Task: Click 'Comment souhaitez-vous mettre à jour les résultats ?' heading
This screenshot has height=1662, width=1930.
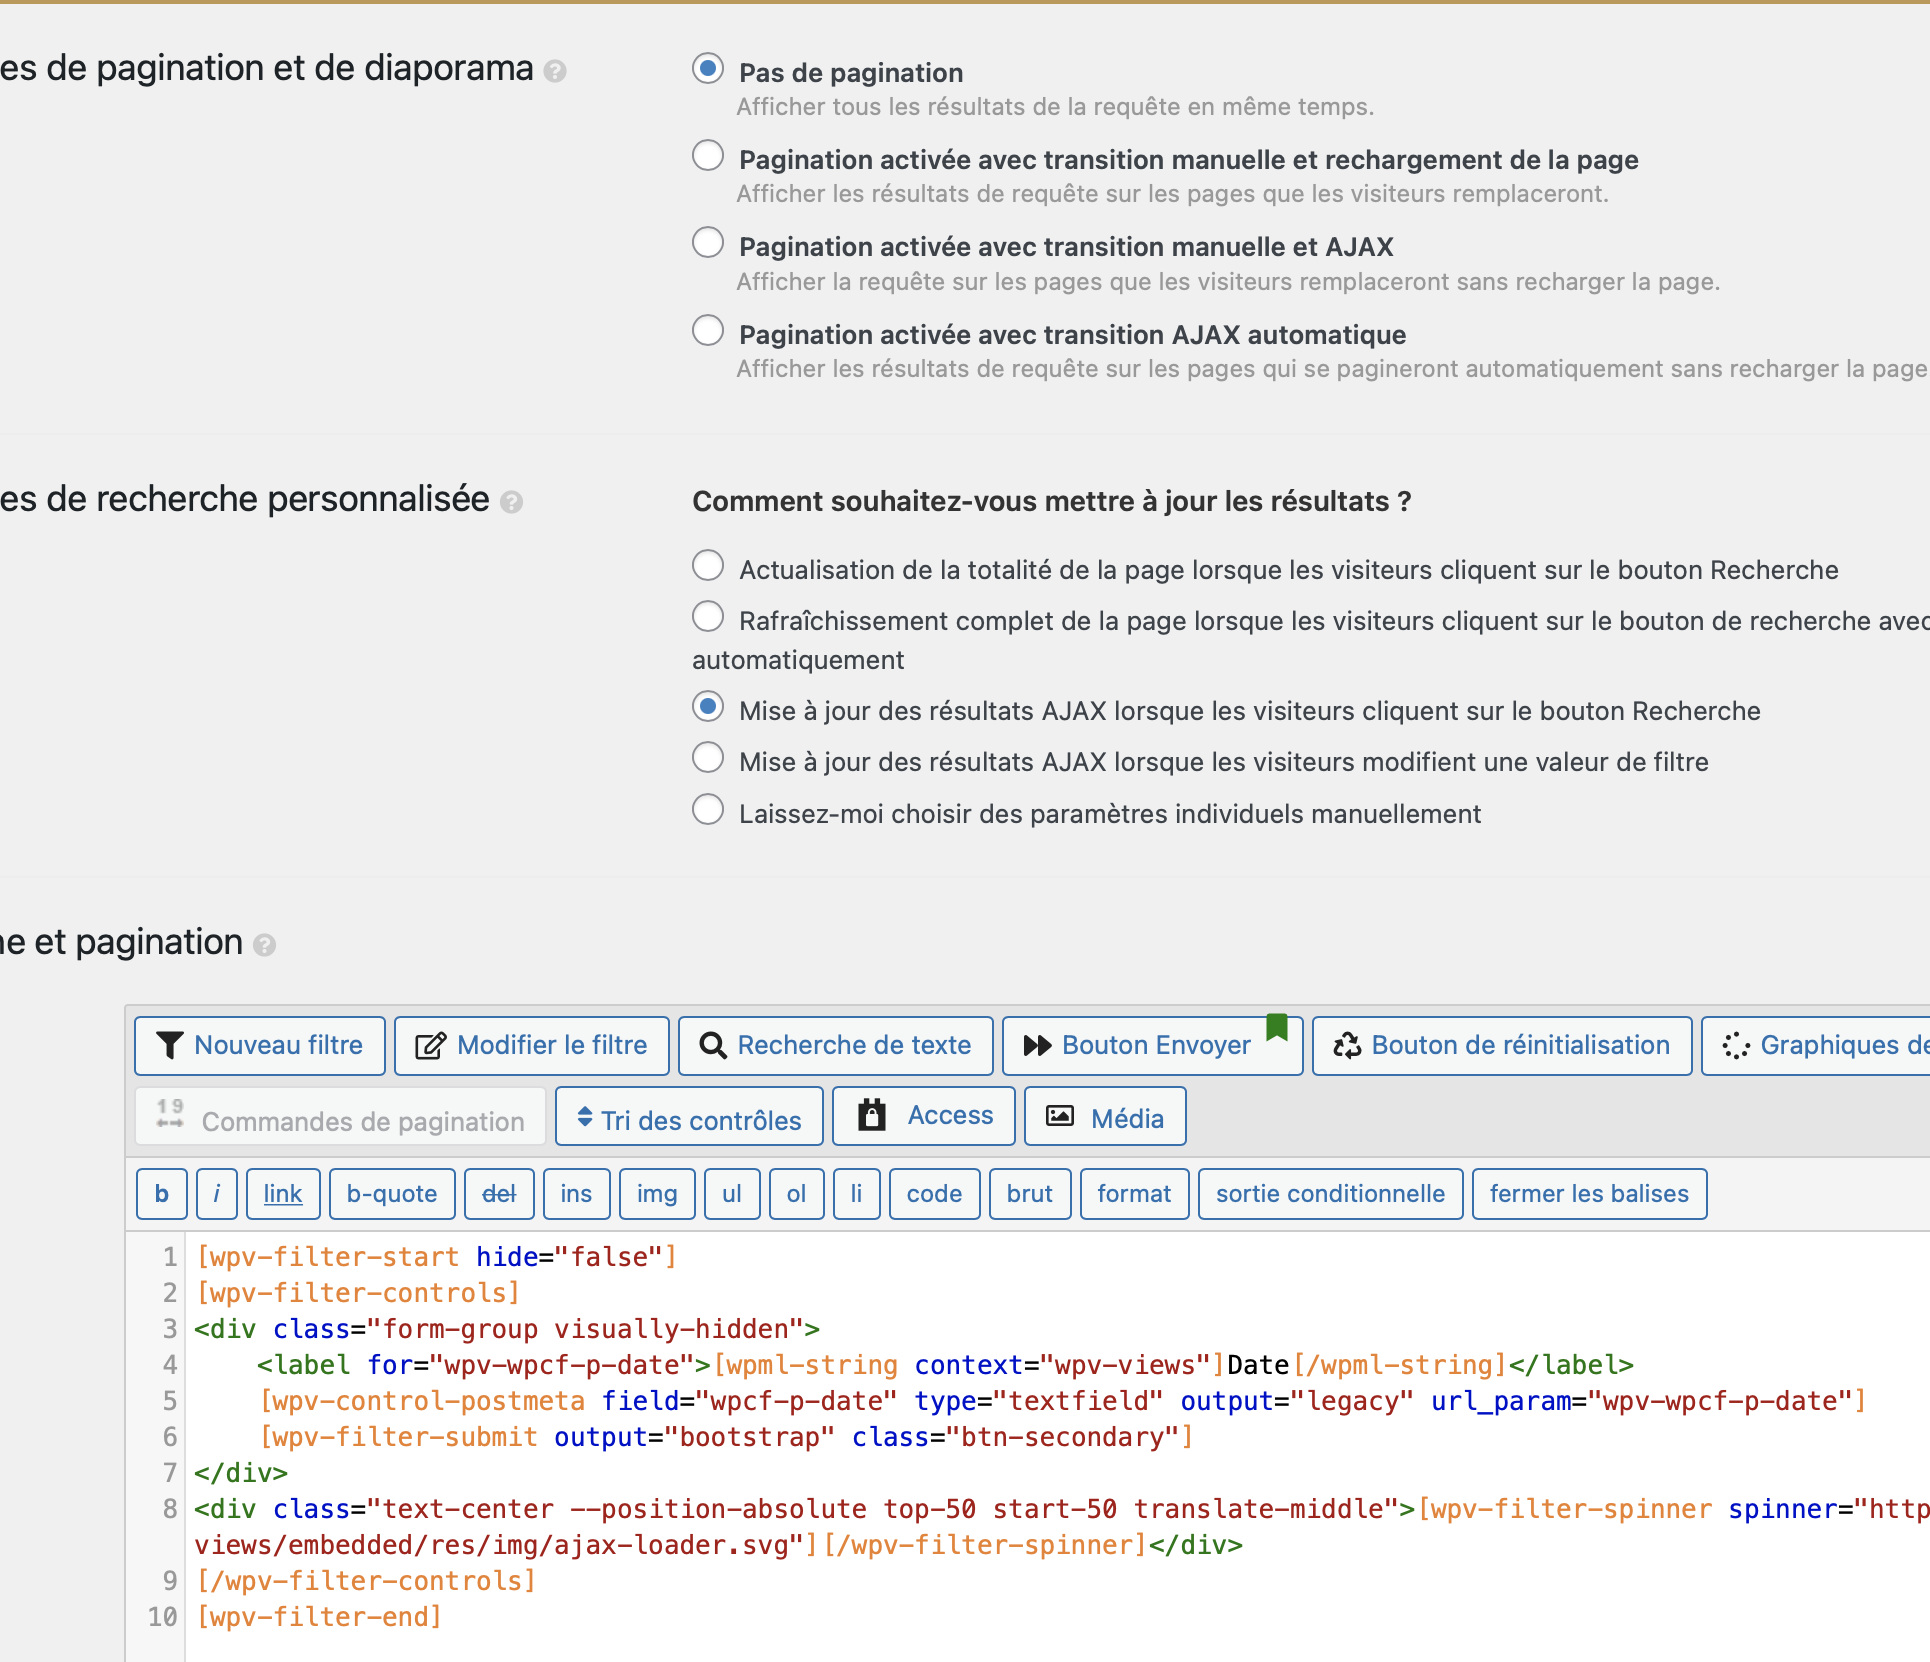Action: [x=1052, y=501]
